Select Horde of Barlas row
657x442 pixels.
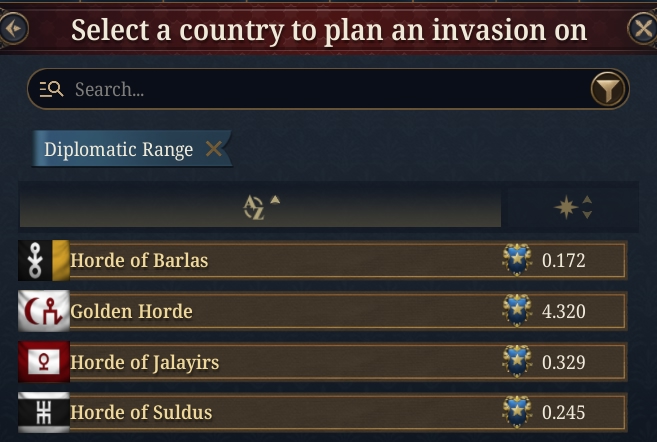pos(322,260)
